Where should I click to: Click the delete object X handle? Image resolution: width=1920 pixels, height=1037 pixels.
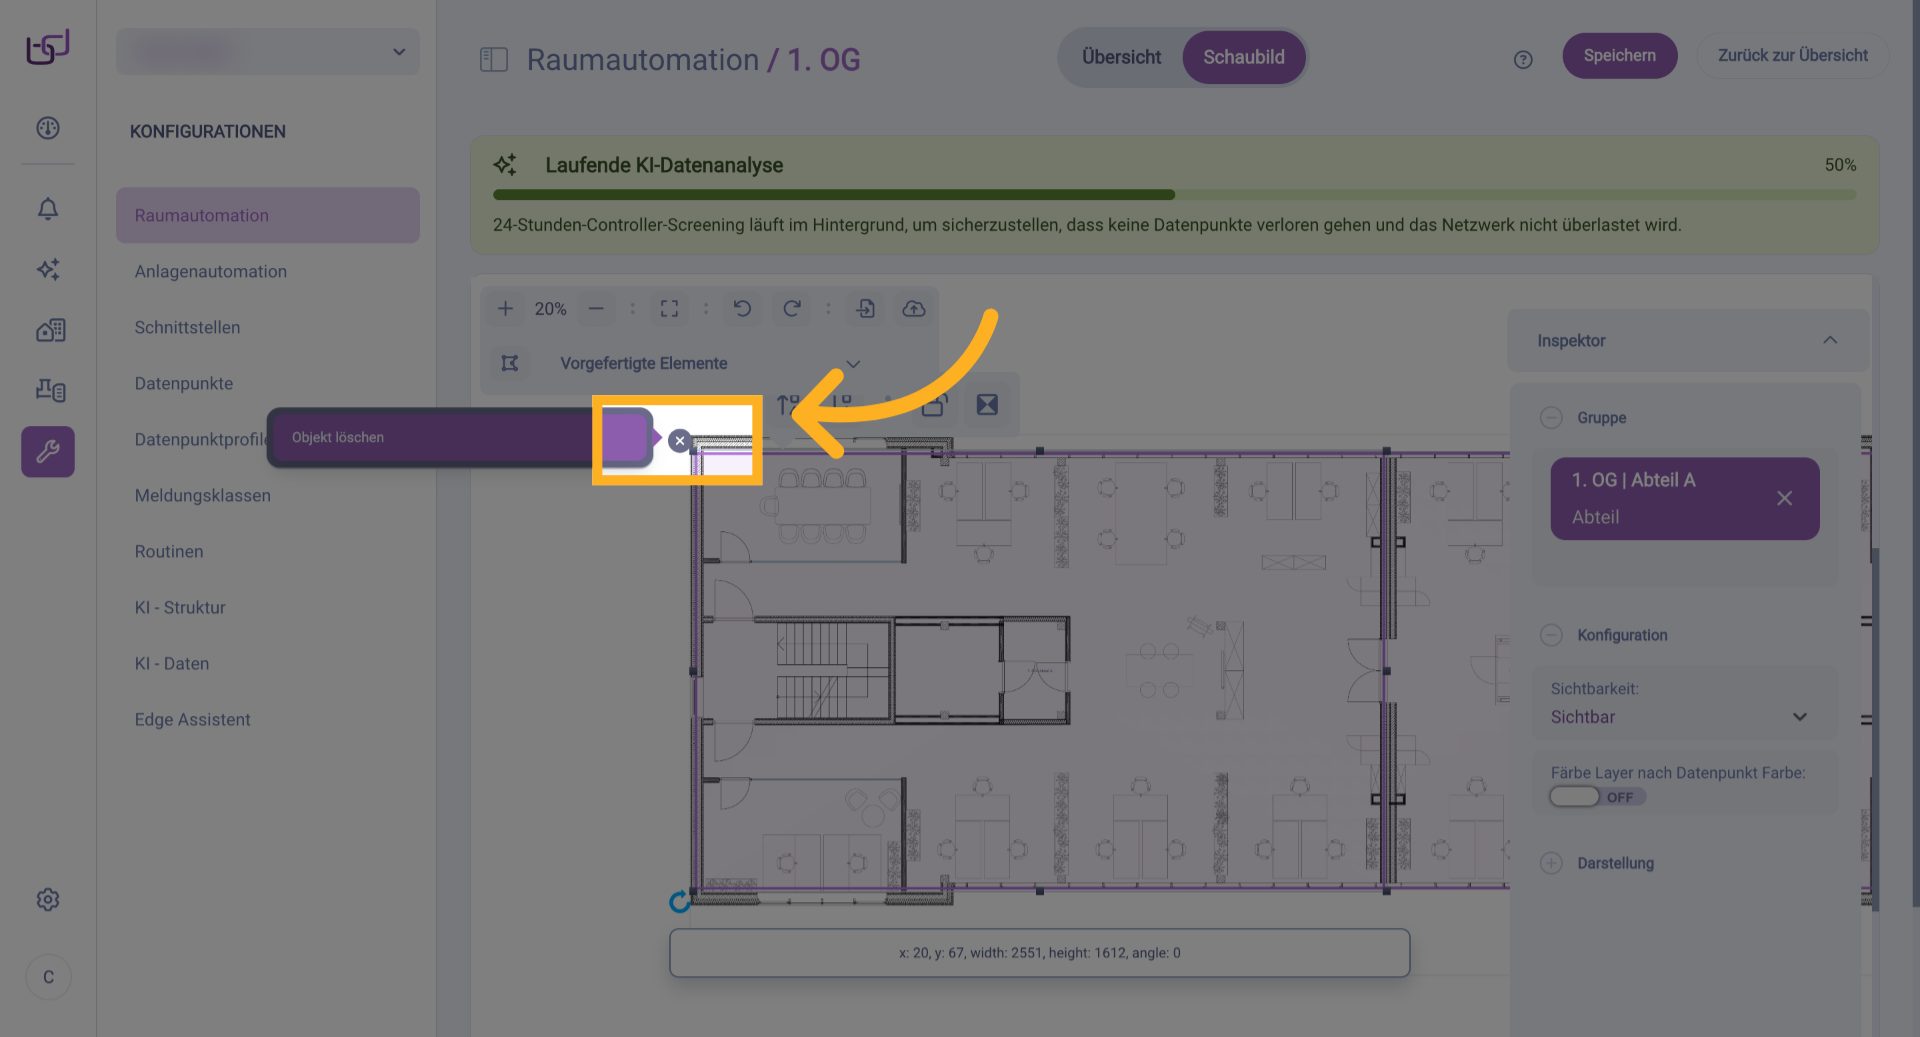(680, 441)
